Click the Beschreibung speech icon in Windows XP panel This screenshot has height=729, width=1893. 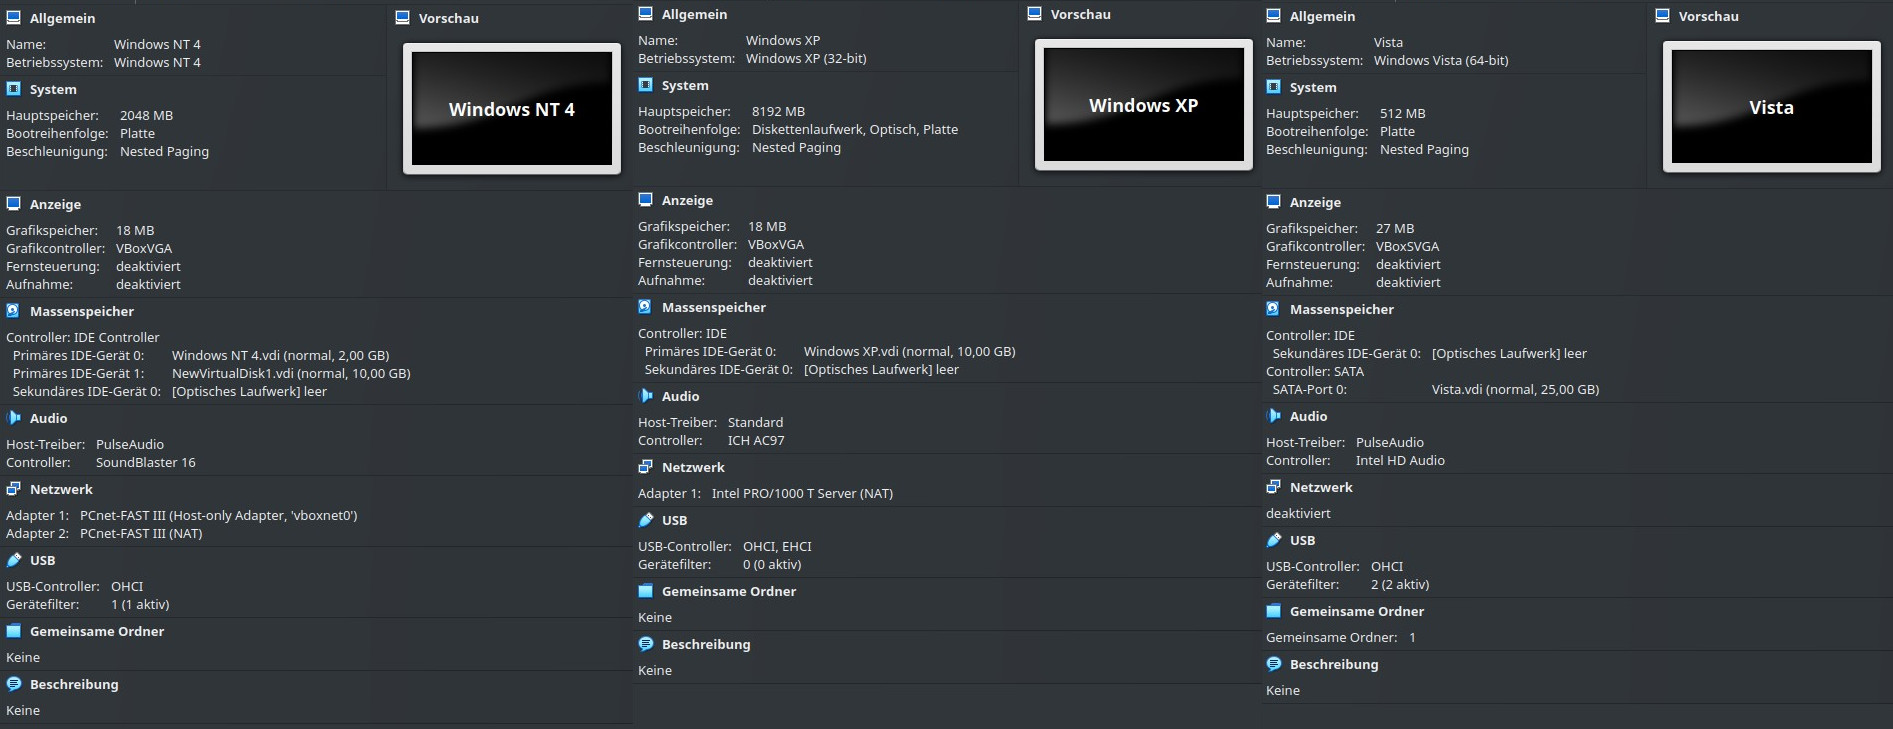pos(646,644)
